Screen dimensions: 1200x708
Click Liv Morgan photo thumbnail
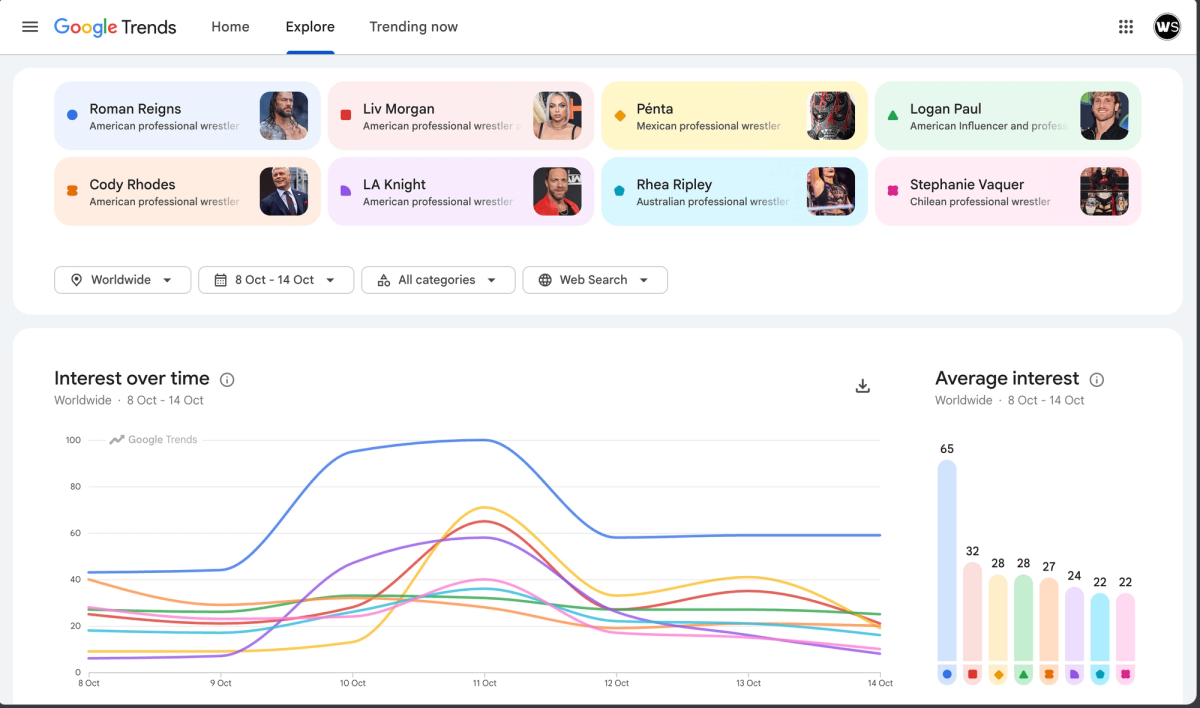(x=557, y=116)
